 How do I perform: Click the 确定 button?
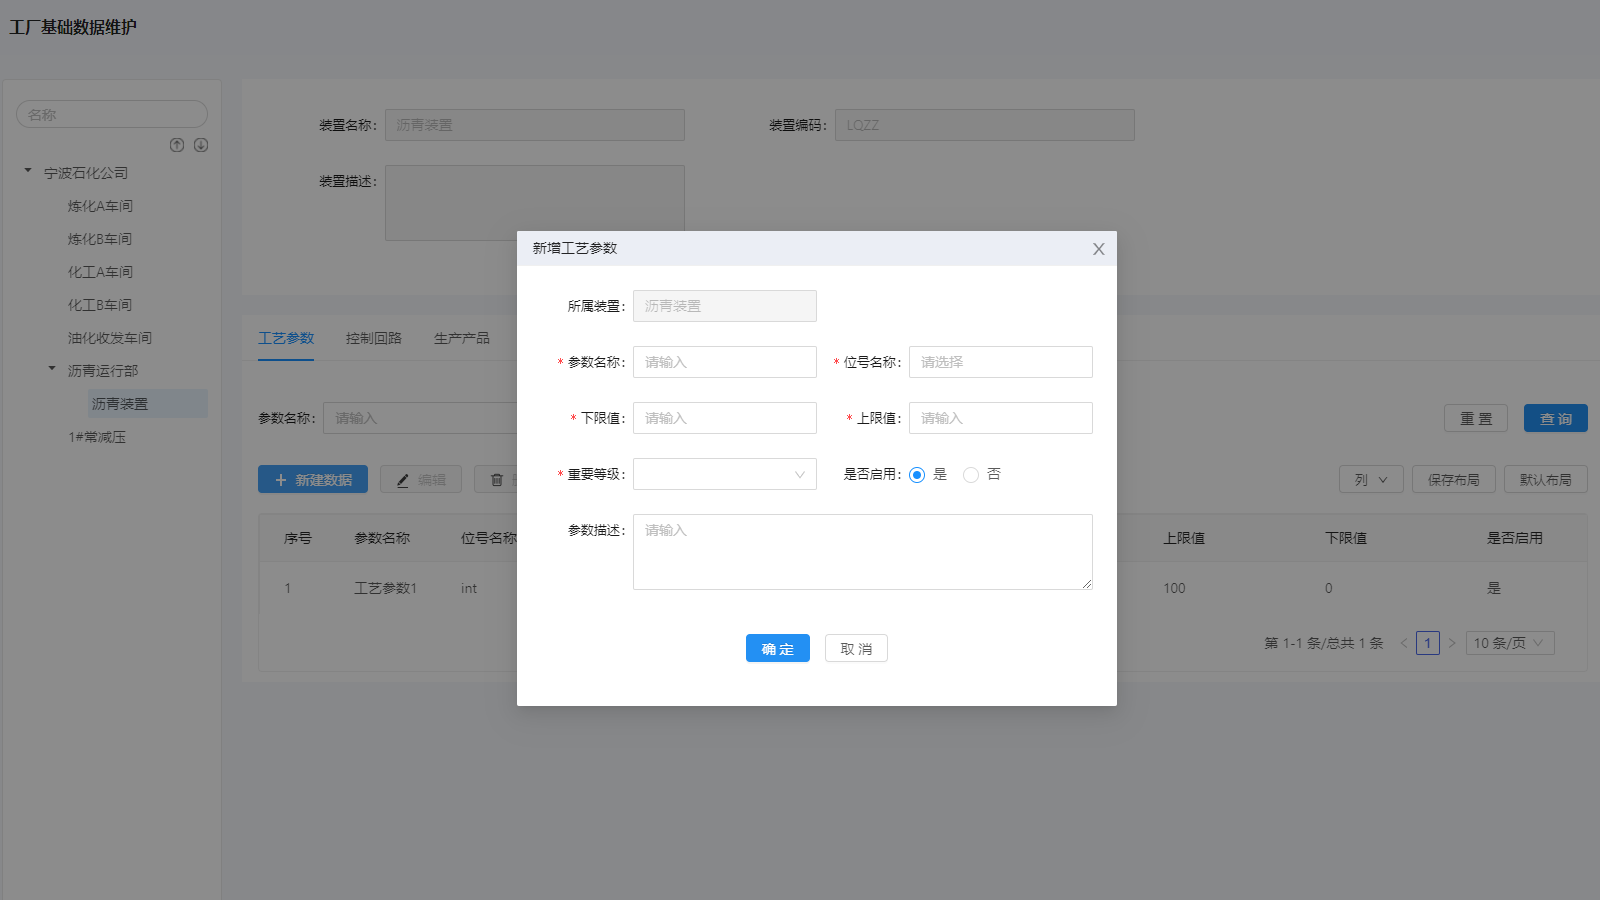tap(777, 649)
